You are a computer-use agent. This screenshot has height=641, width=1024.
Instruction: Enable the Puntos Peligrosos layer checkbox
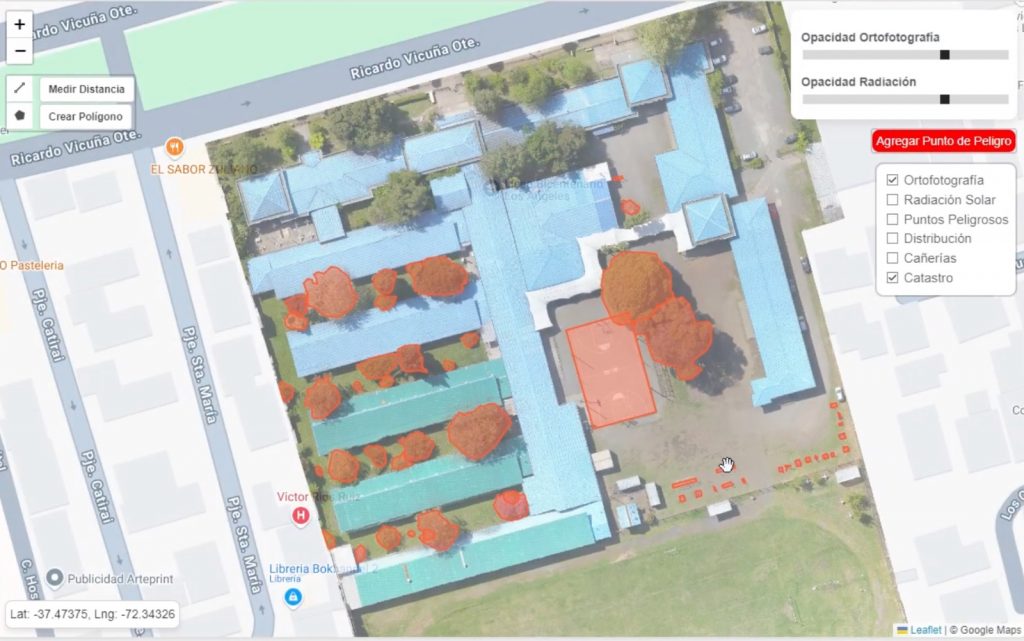(893, 219)
